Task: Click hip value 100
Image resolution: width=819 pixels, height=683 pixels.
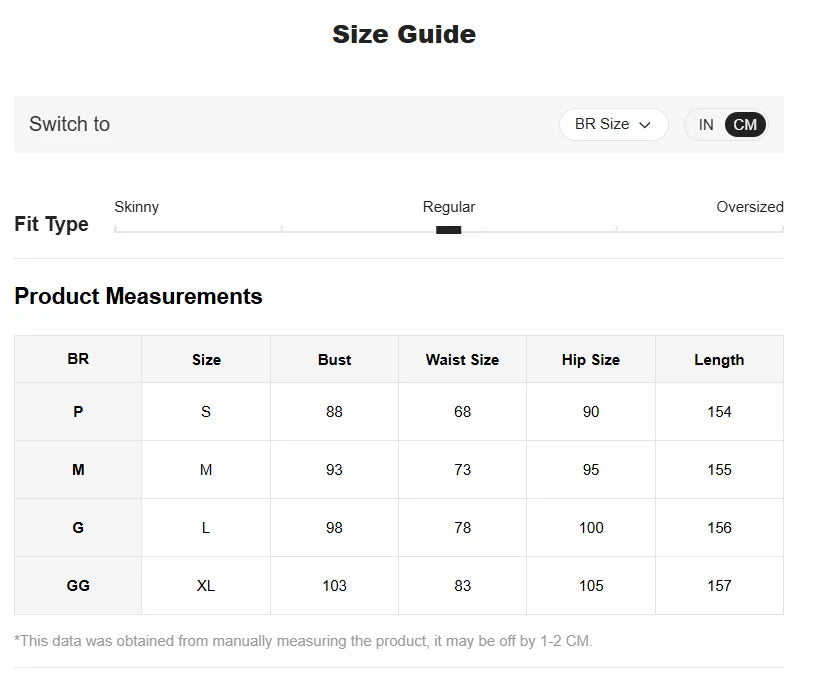Action: (x=591, y=527)
